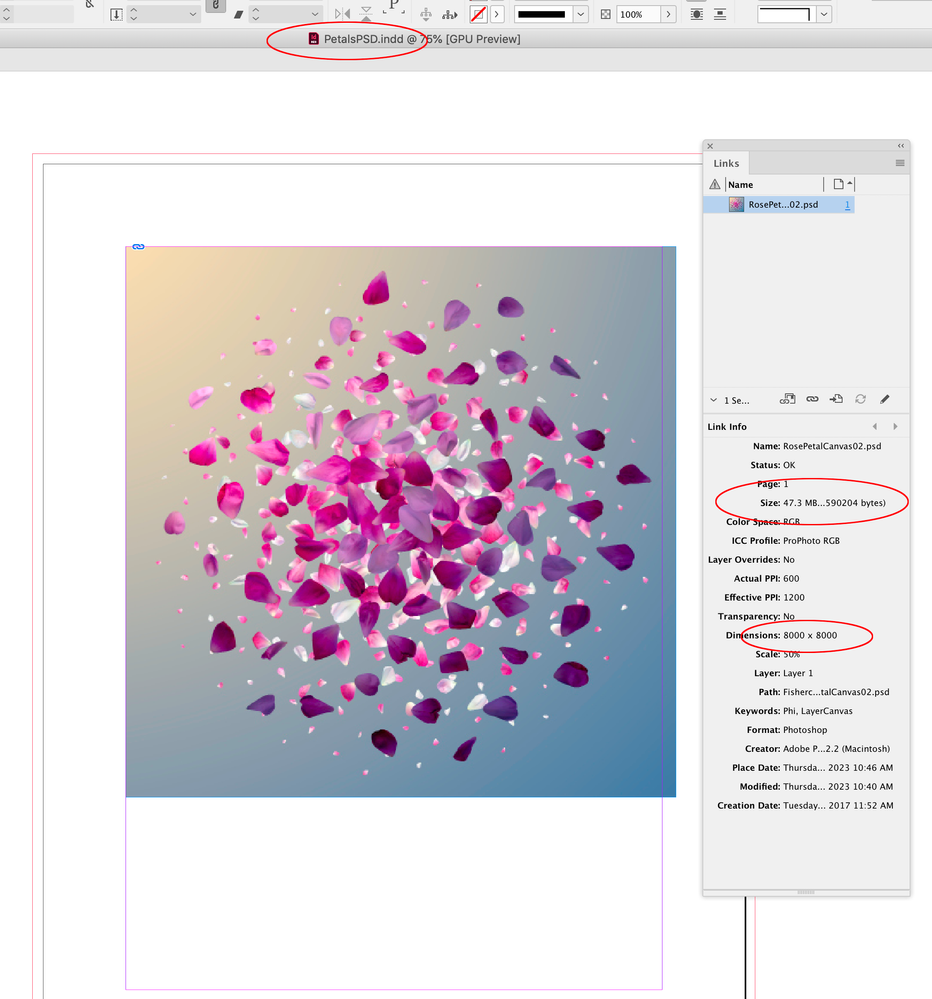Open the shear angle dropdown
This screenshot has width=932, height=999.
(x=315, y=14)
